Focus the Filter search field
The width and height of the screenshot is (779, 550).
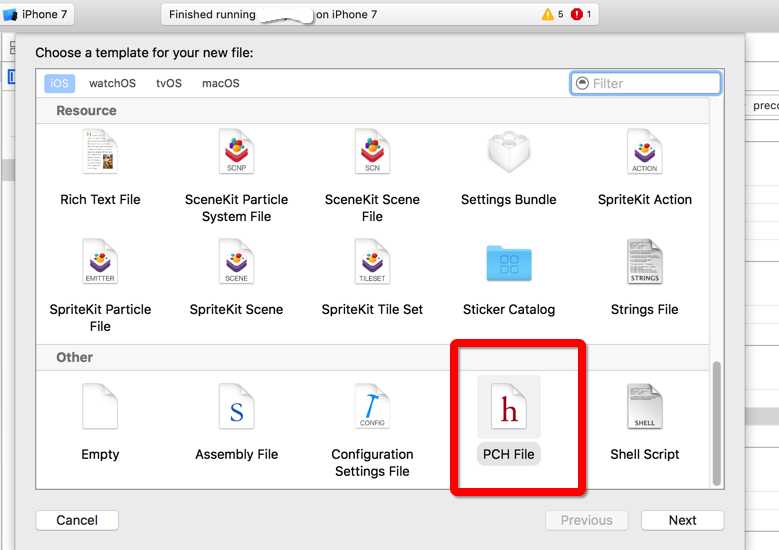[645, 83]
